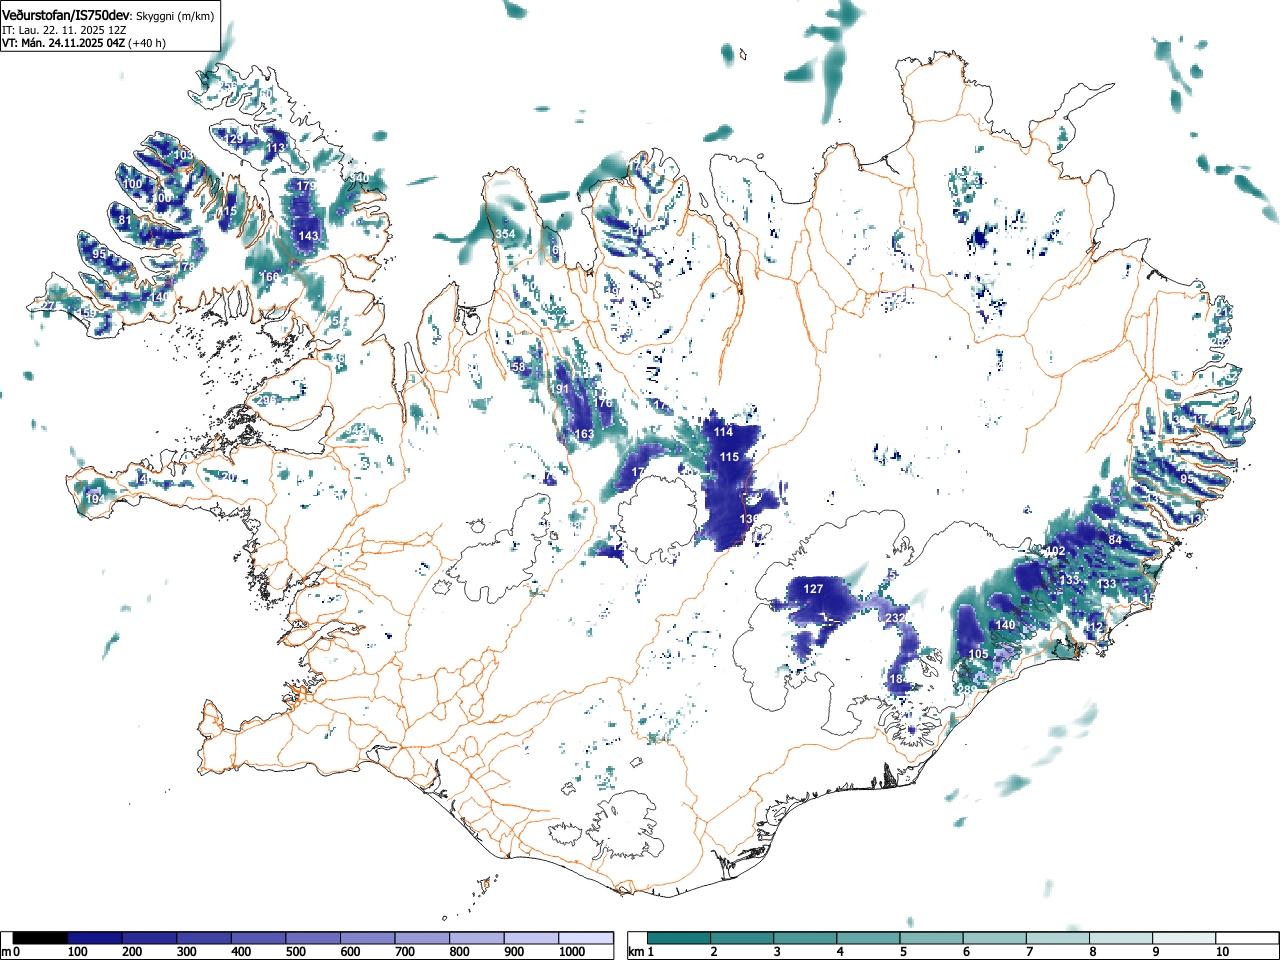
Task: Click the '143' visibility value on the map
Action: (x=309, y=236)
